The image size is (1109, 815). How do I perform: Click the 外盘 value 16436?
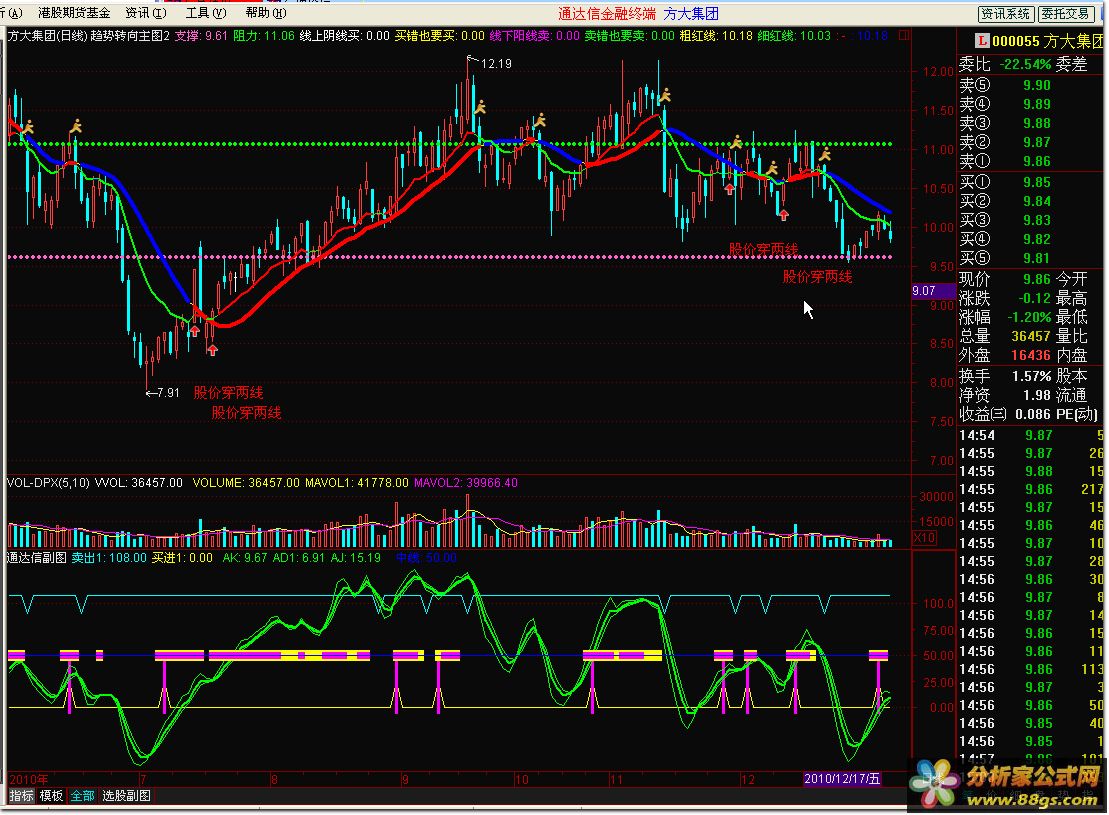tap(1030, 355)
